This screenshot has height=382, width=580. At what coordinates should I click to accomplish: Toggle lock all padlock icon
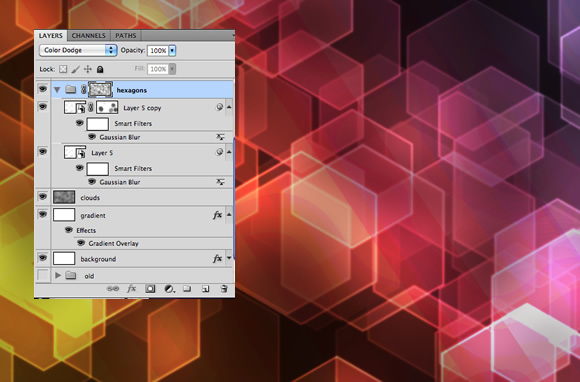coord(100,69)
